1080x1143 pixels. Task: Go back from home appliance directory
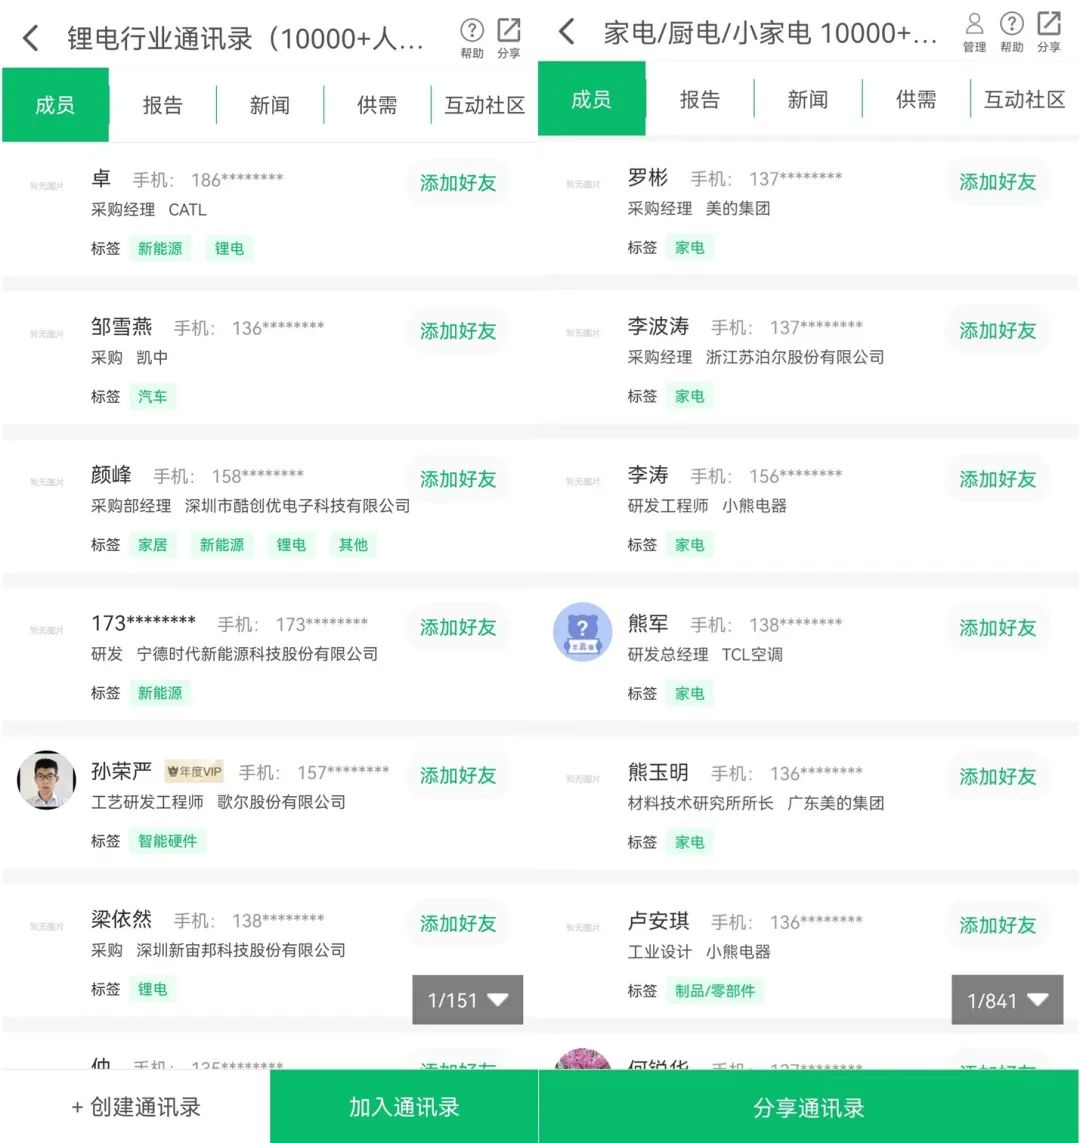click(x=567, y=33)
